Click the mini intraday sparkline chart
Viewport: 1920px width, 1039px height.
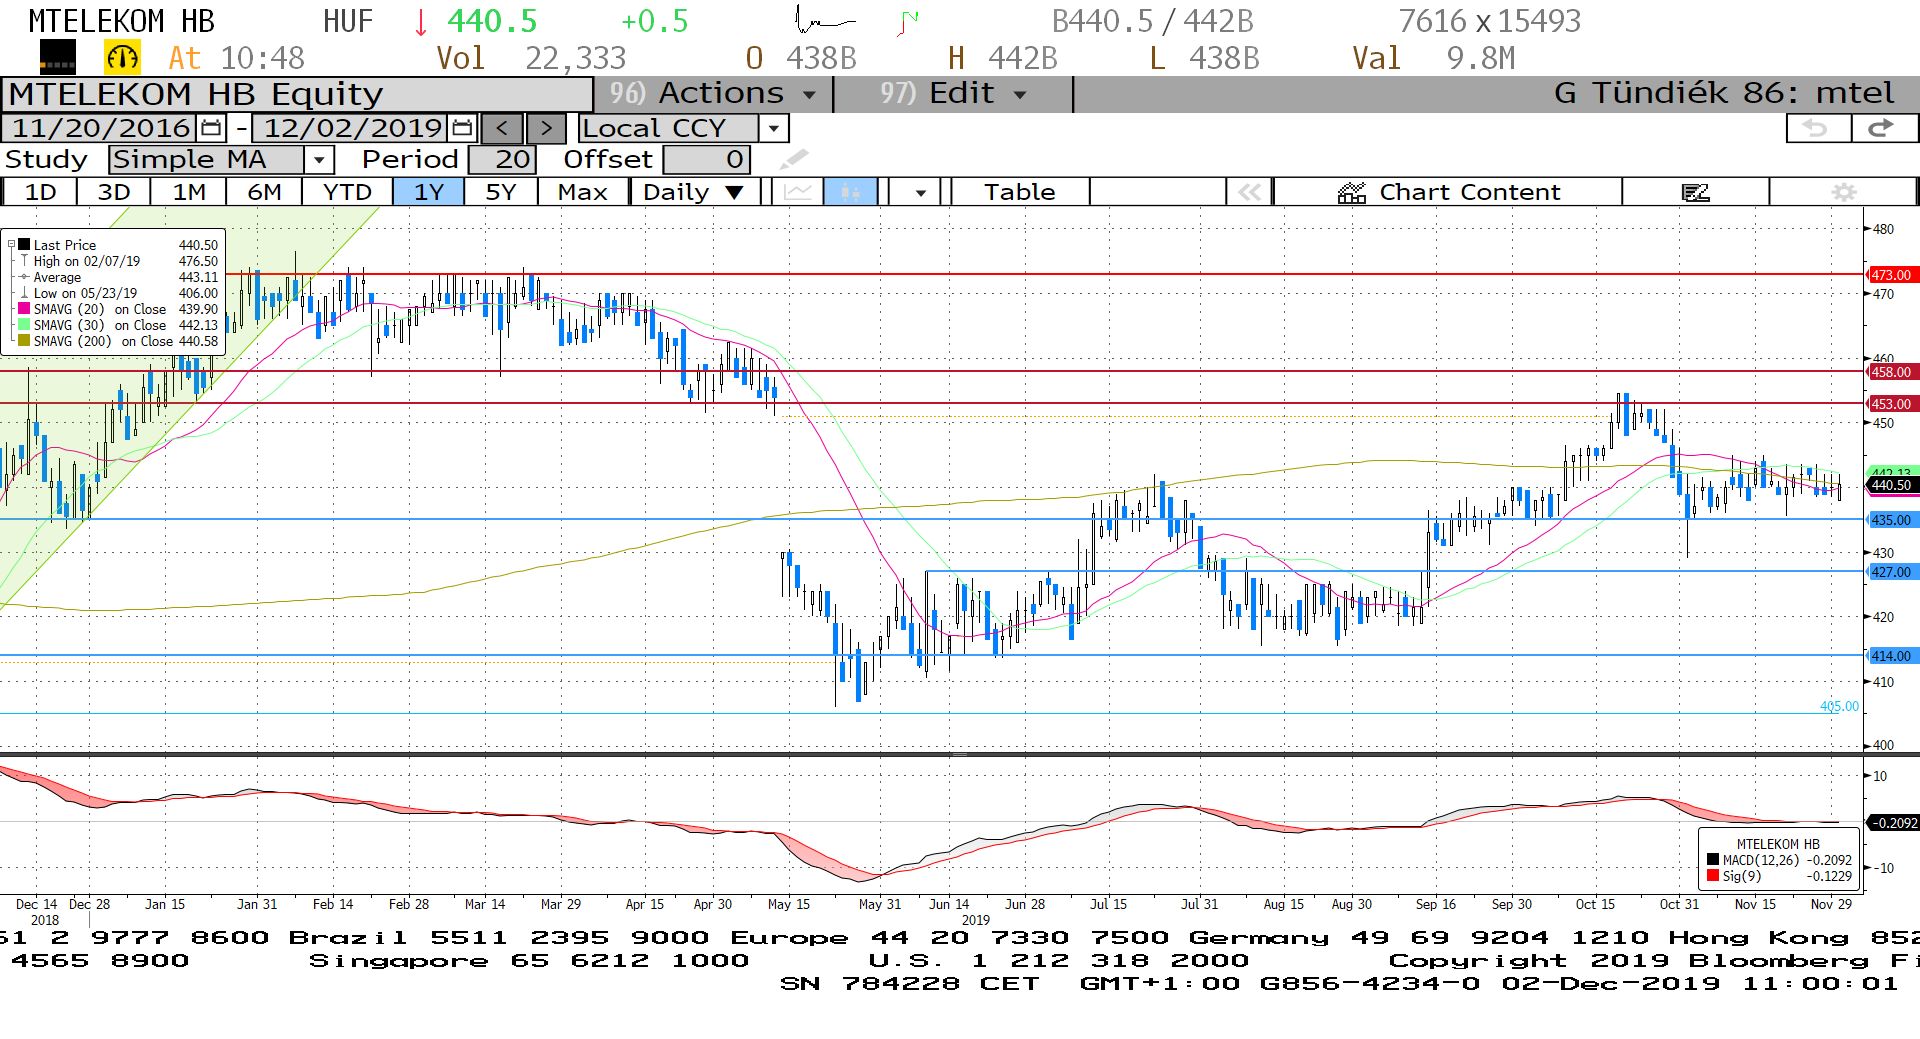point(825,20)
